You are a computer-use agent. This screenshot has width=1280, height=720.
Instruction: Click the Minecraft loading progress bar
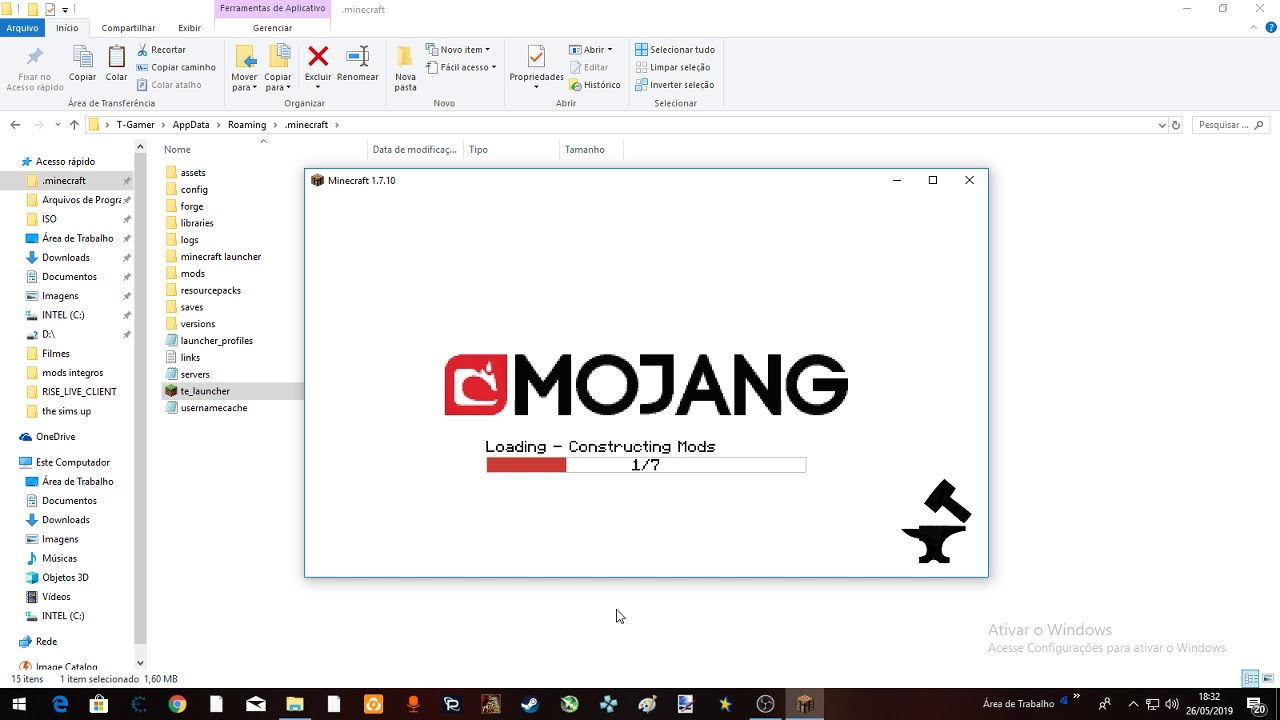click(x=646, y=465)
